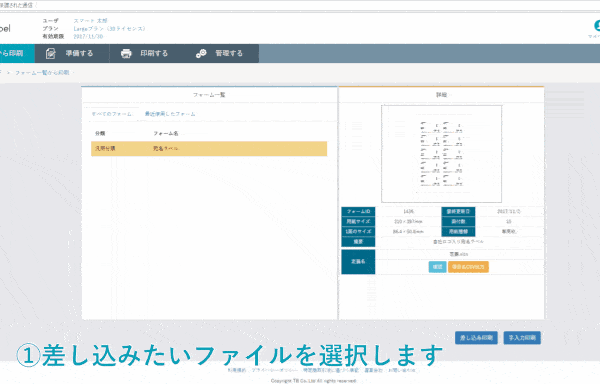Switch to 最近使用したフォーム tab
Viewport: 600px width, 384px height.
click(x=170, y=114)
